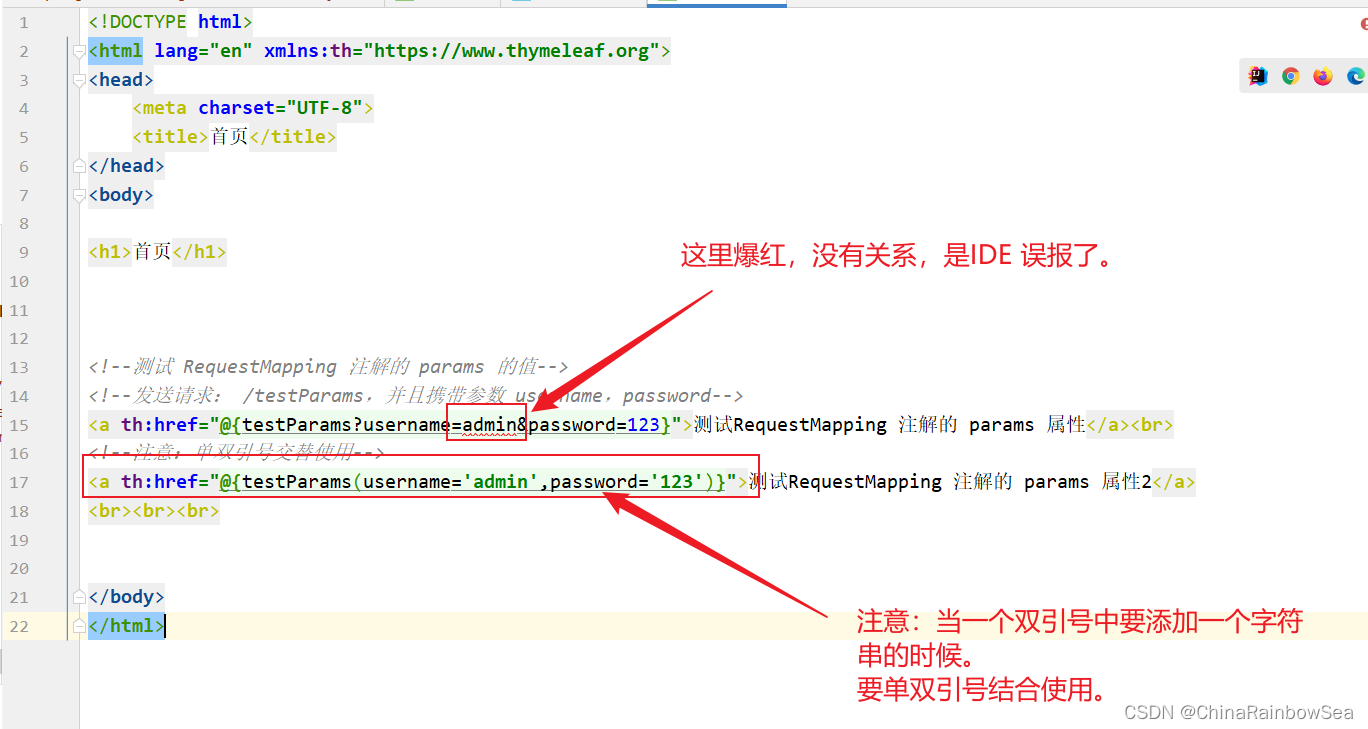Click the </head> closing tag text
This screenshot has height=729, width=1368.
click(126, 166)
